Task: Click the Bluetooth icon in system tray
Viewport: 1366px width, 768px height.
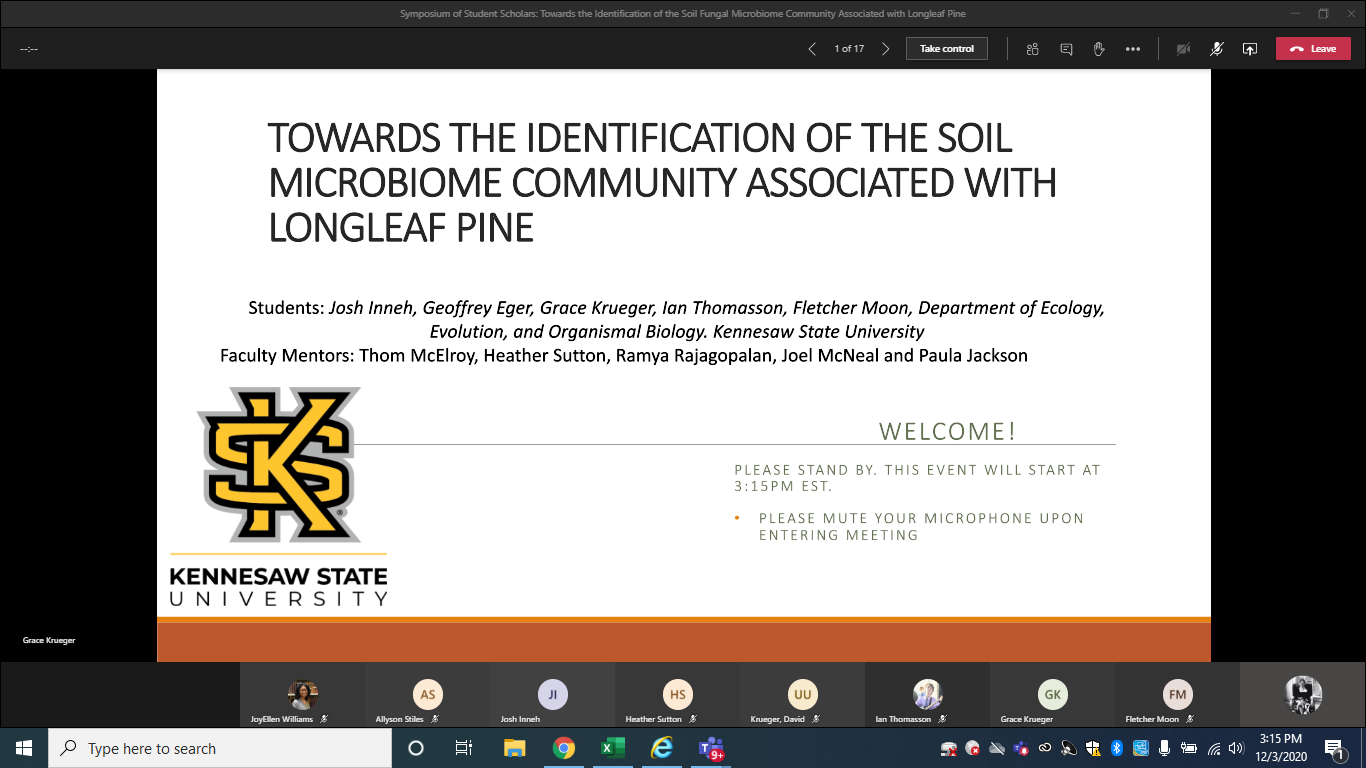Action: point(1117,748)
